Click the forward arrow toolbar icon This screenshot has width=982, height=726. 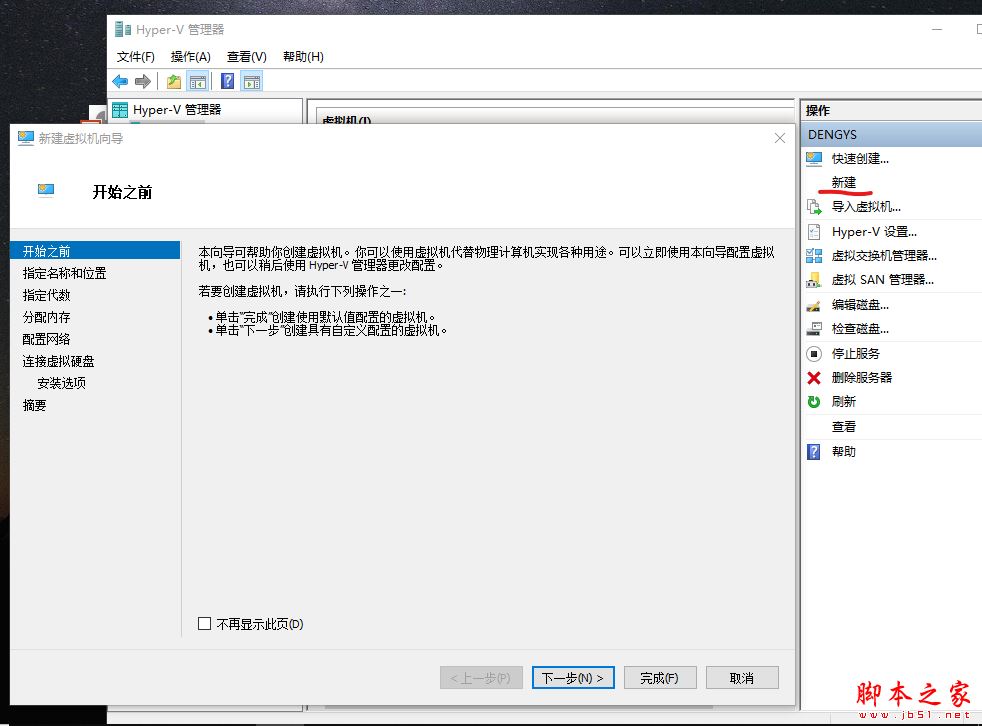pos(143,81)
